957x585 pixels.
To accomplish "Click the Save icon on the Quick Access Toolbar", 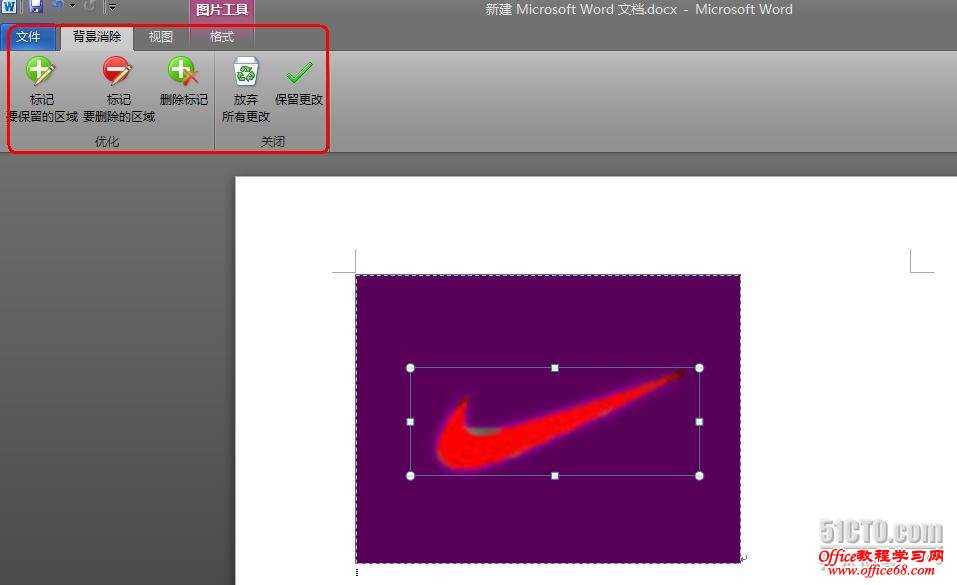I will click(x=36, y=7).
